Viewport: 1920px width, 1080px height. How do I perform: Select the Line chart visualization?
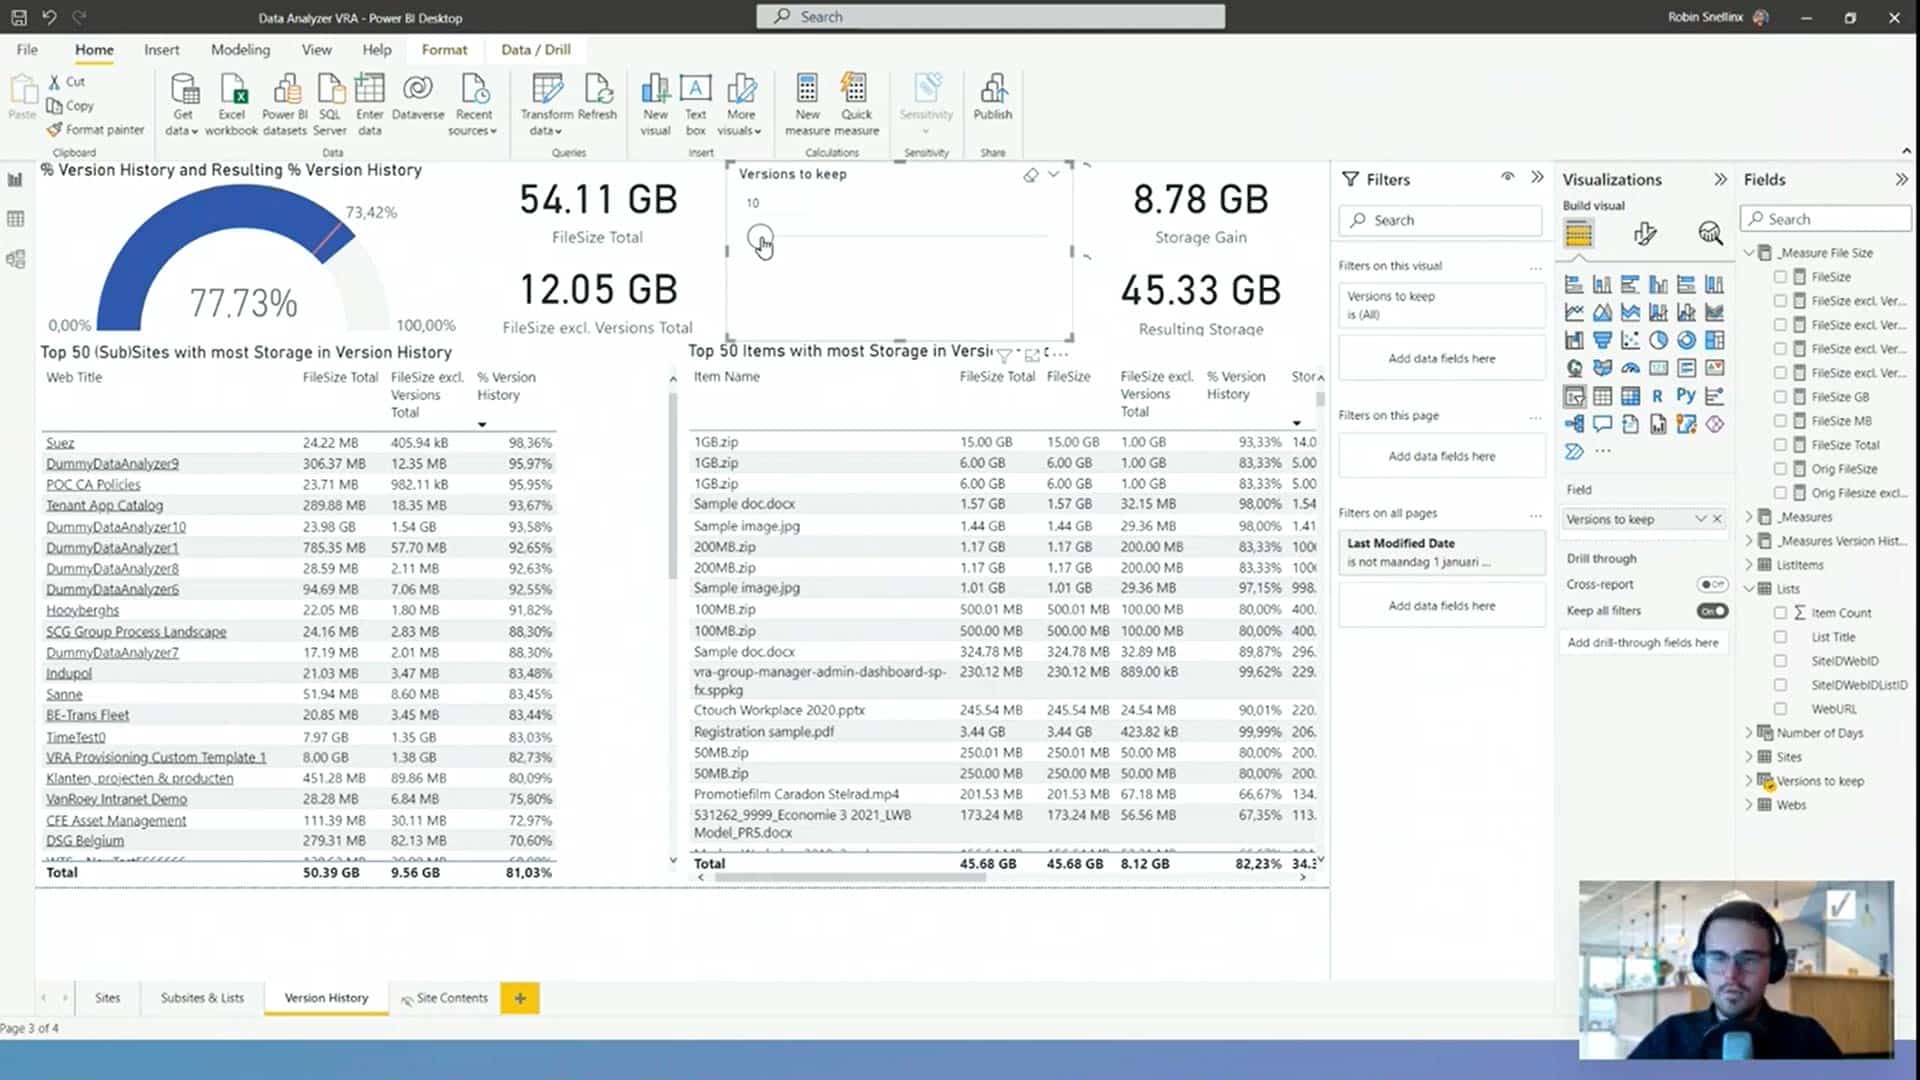point(1574,312)
